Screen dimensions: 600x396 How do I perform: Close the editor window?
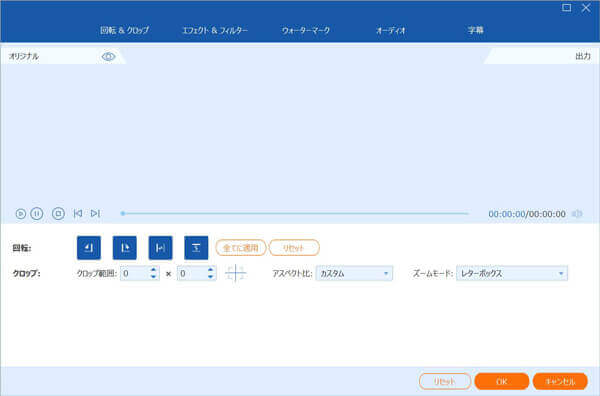coord(586,8)
